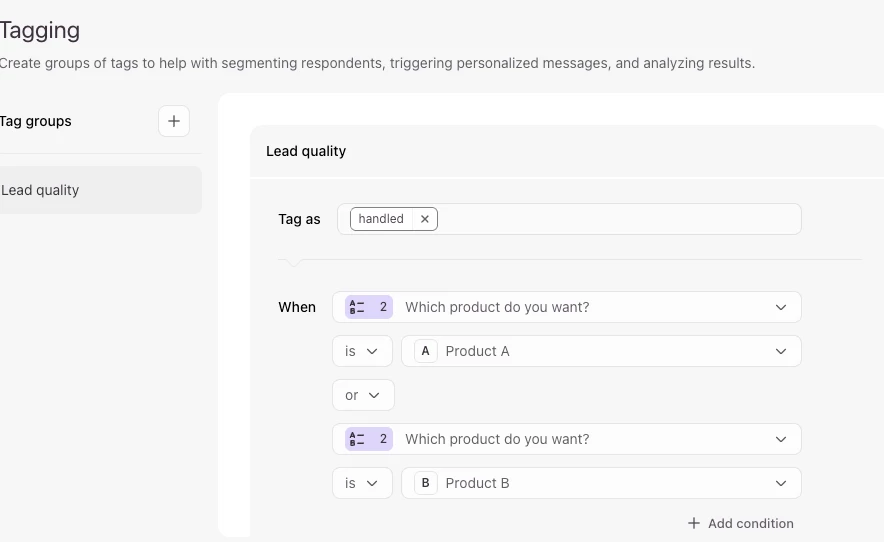Click the letter B badge for Product B
The image size is (884, 542).
coord(425,483)
